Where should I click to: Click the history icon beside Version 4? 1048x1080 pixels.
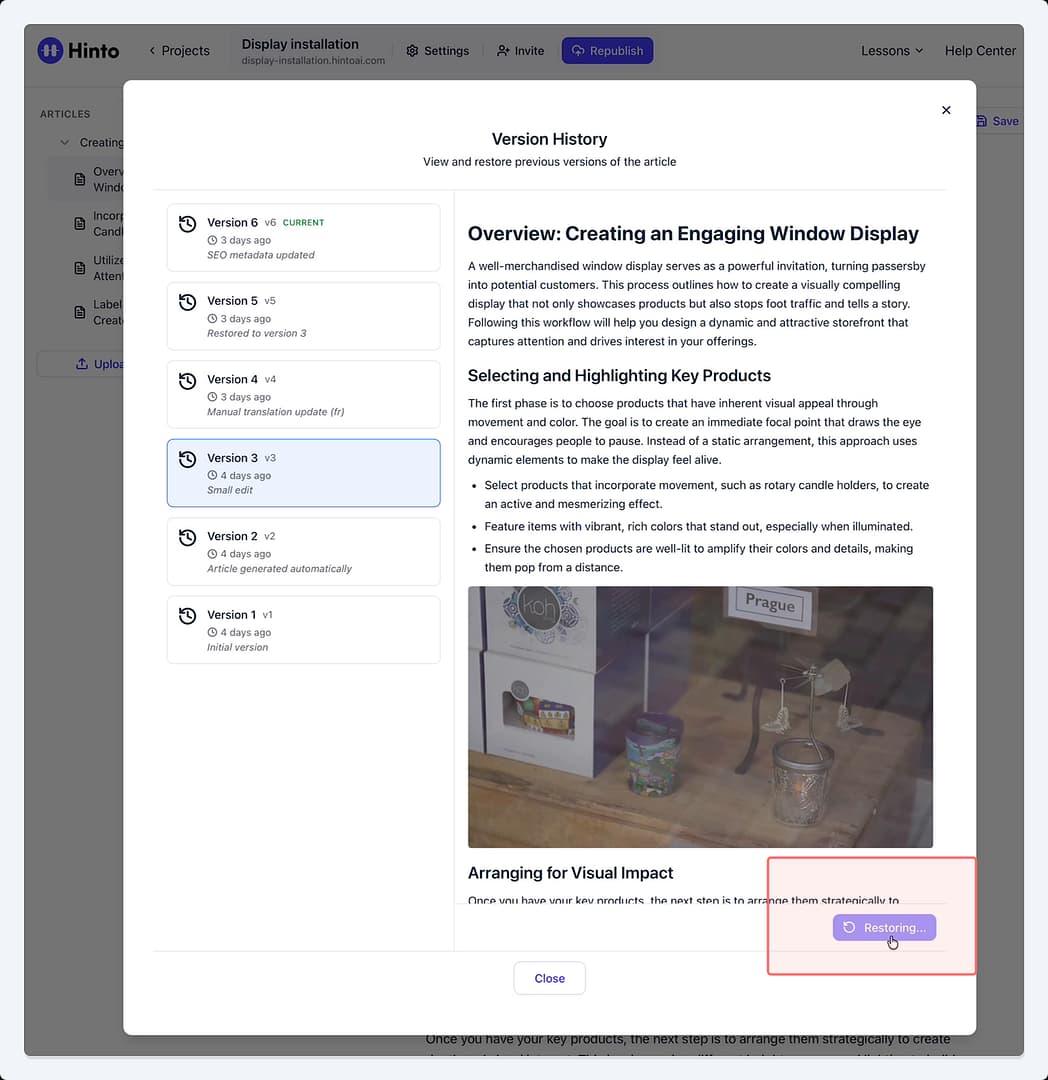(x=187, y=381)
